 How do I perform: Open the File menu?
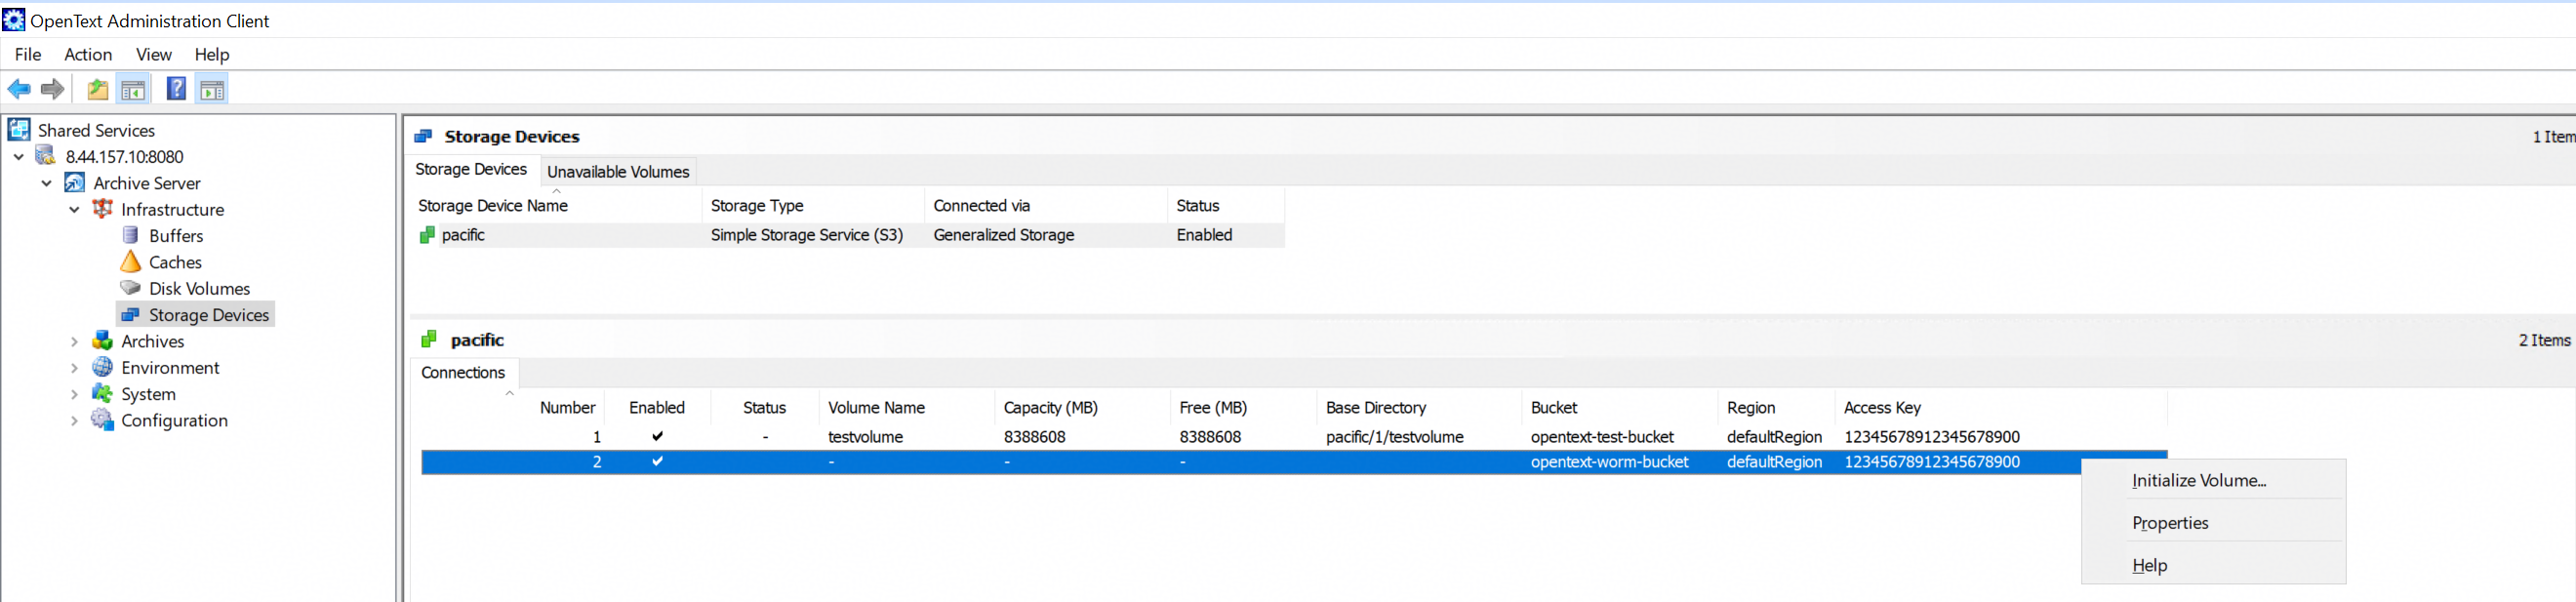click(28, 54)
